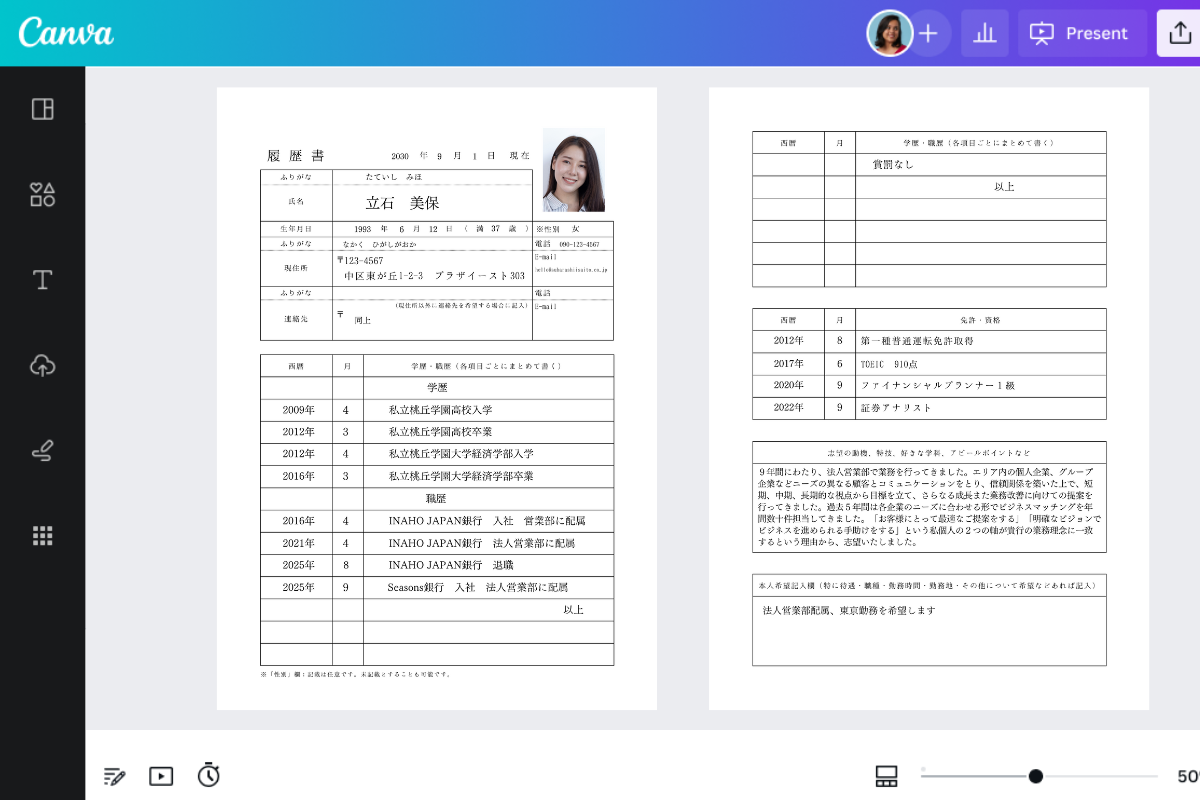Open the Uploads panel
Screen dimensions: 1200x800
click(x=42, y=366)
